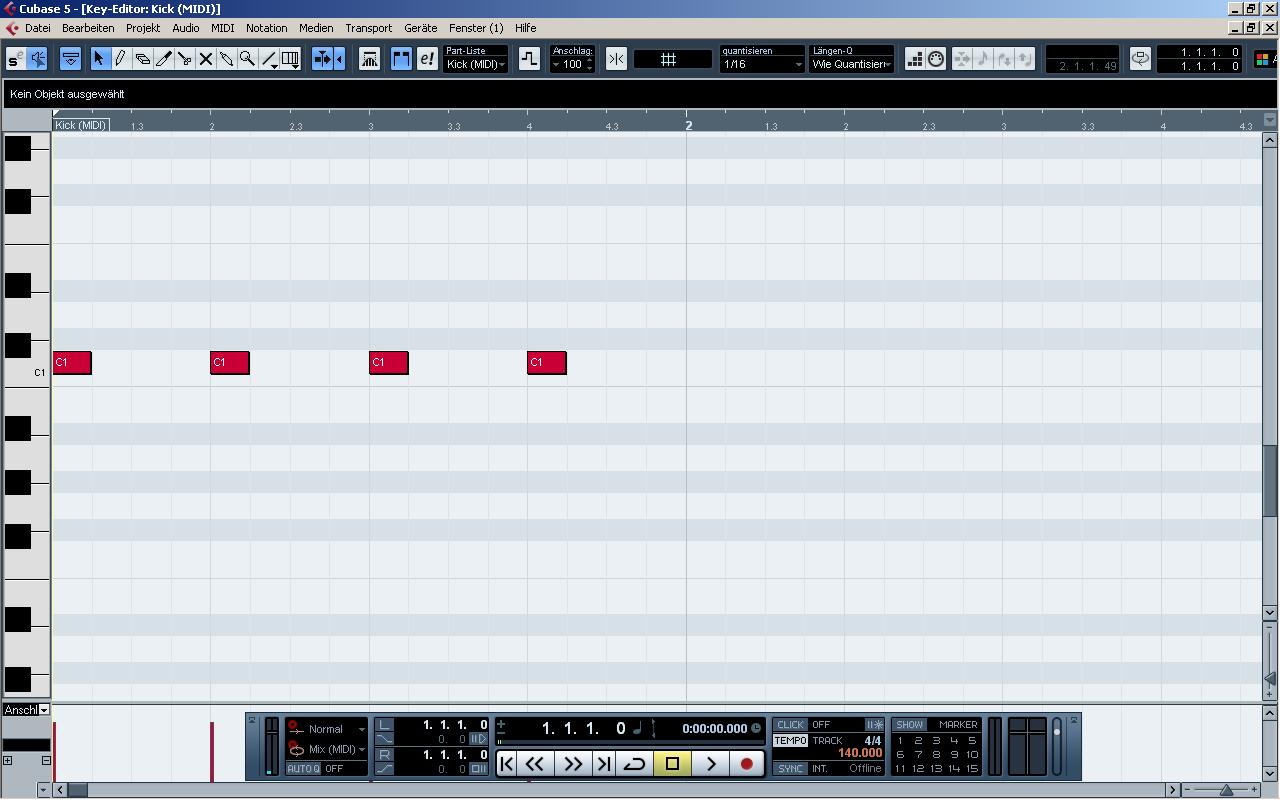Remove controller lane with minus button
The height and width of the screenshot is (802, 1280).
pos(46,761)
